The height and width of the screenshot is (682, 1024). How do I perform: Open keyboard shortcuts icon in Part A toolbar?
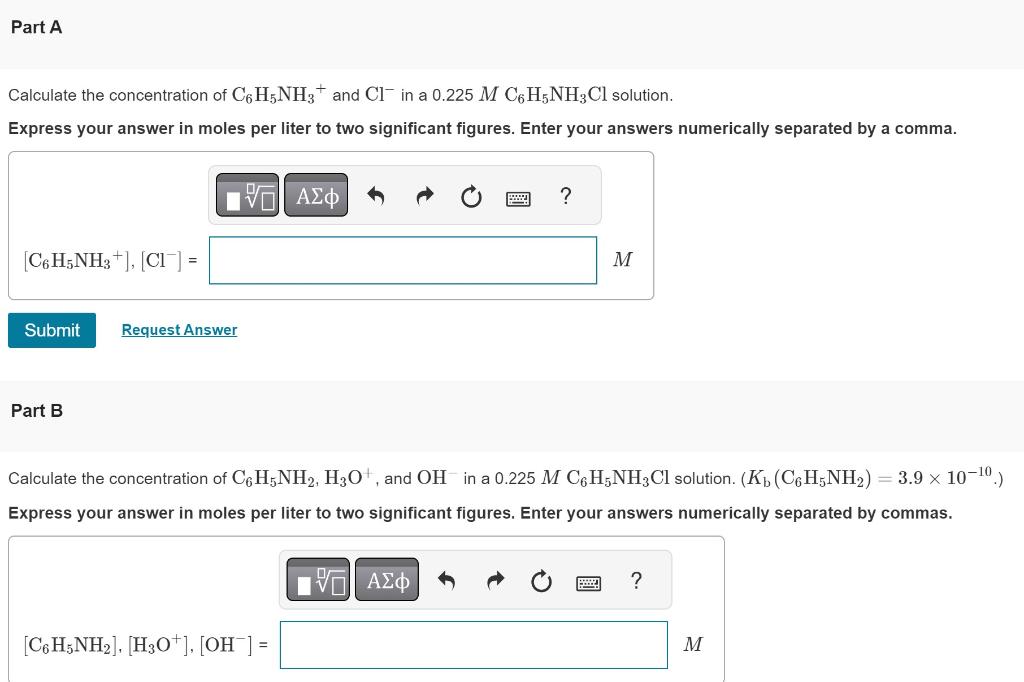[x=517, y=197]
